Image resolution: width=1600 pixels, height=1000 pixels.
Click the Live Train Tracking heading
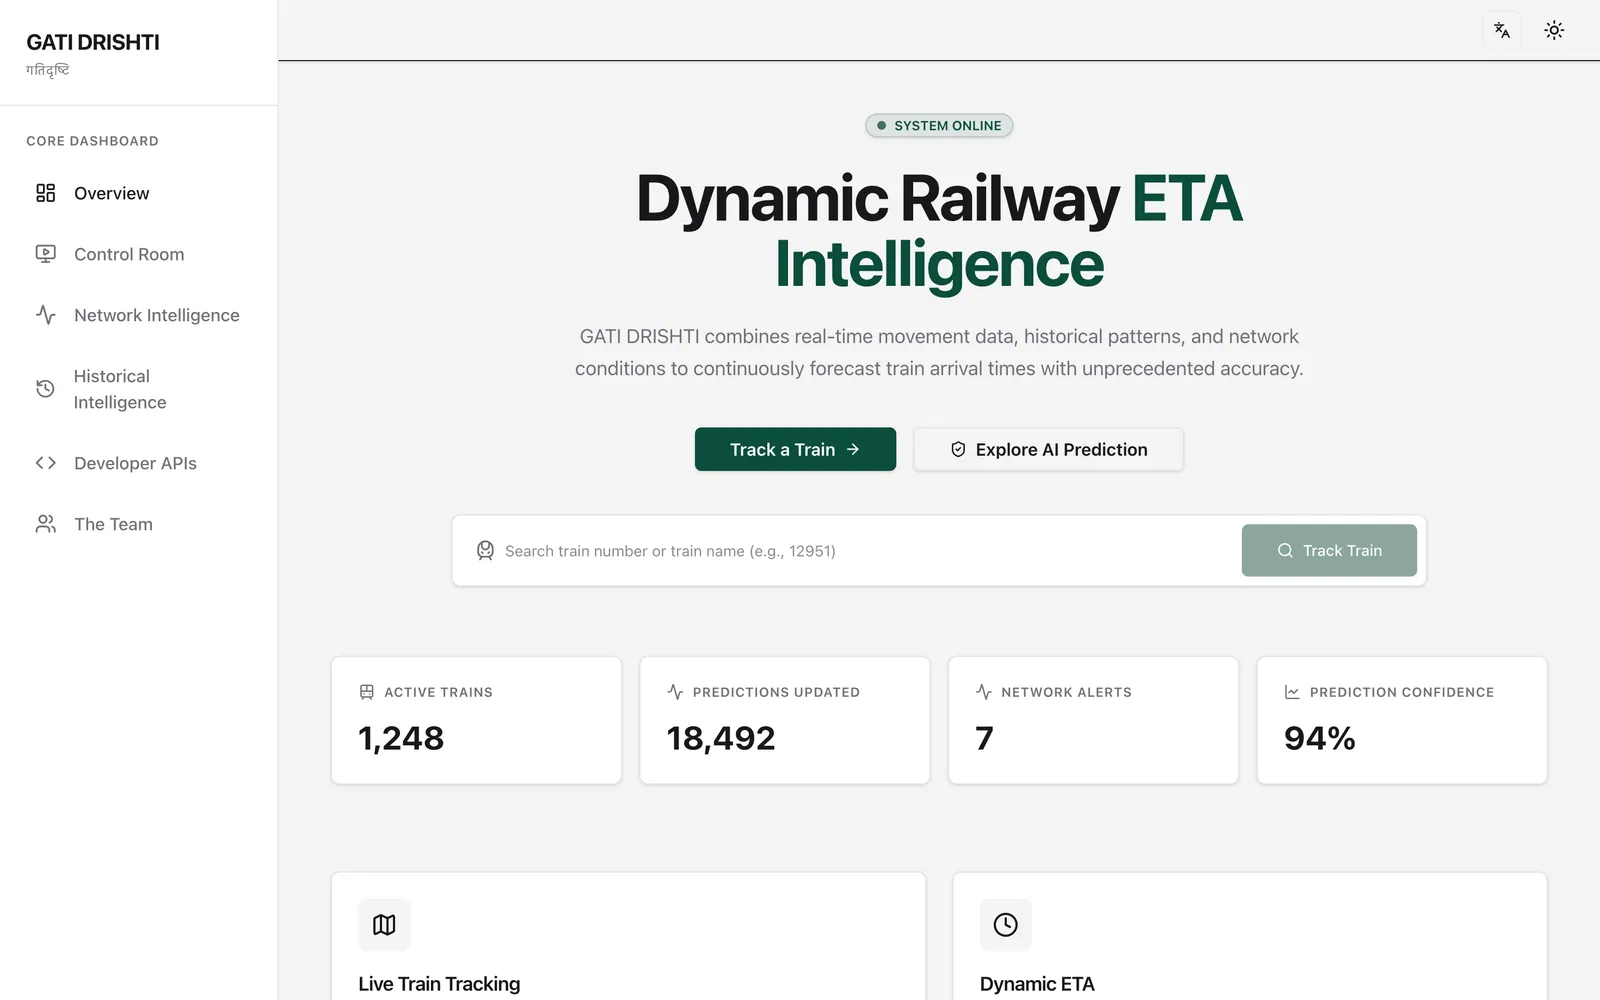[x=439, y=984]
